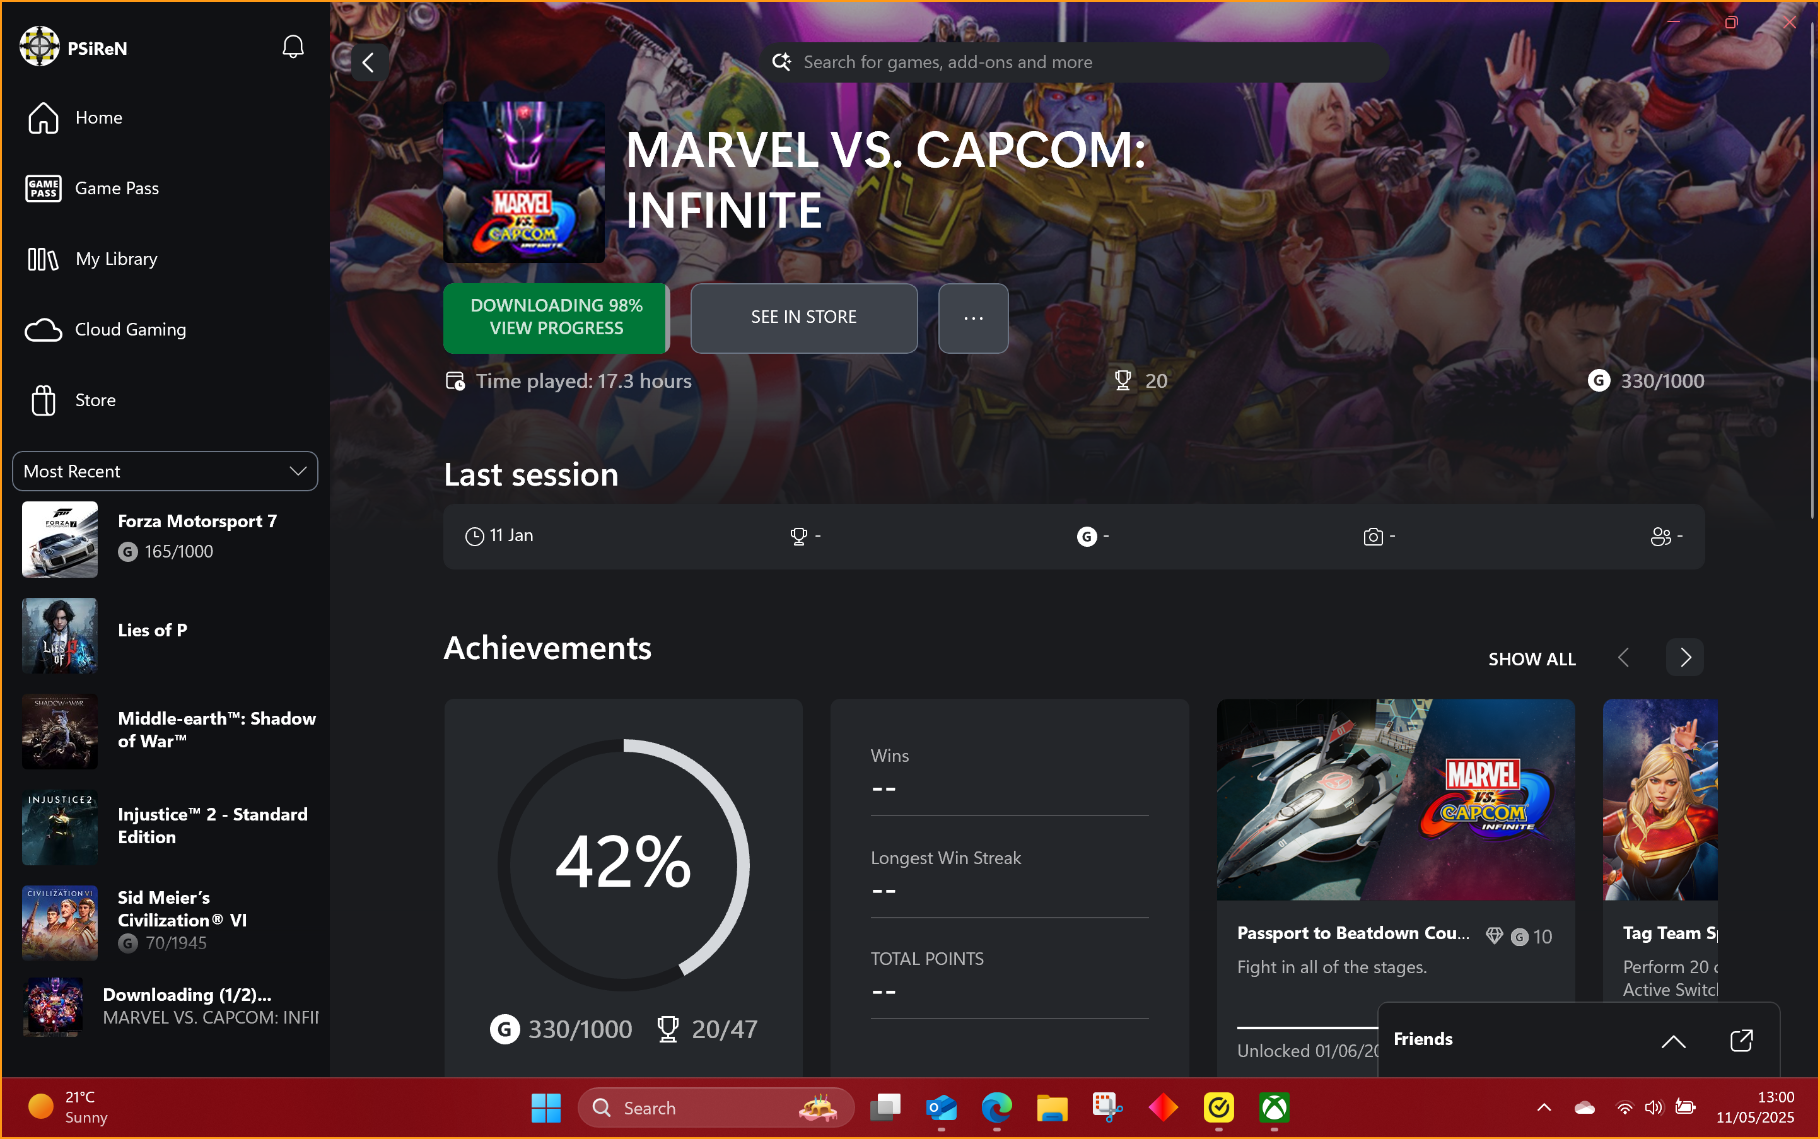Click the See in Store button
The width and height of the screenshot is (1820, 1139).
tap(804, 318)
